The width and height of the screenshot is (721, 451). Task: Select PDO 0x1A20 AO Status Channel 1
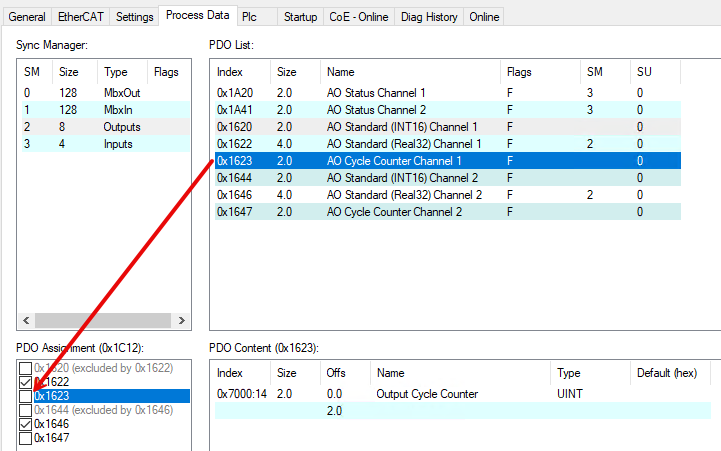pyautogui.click(x=380, y=92)
